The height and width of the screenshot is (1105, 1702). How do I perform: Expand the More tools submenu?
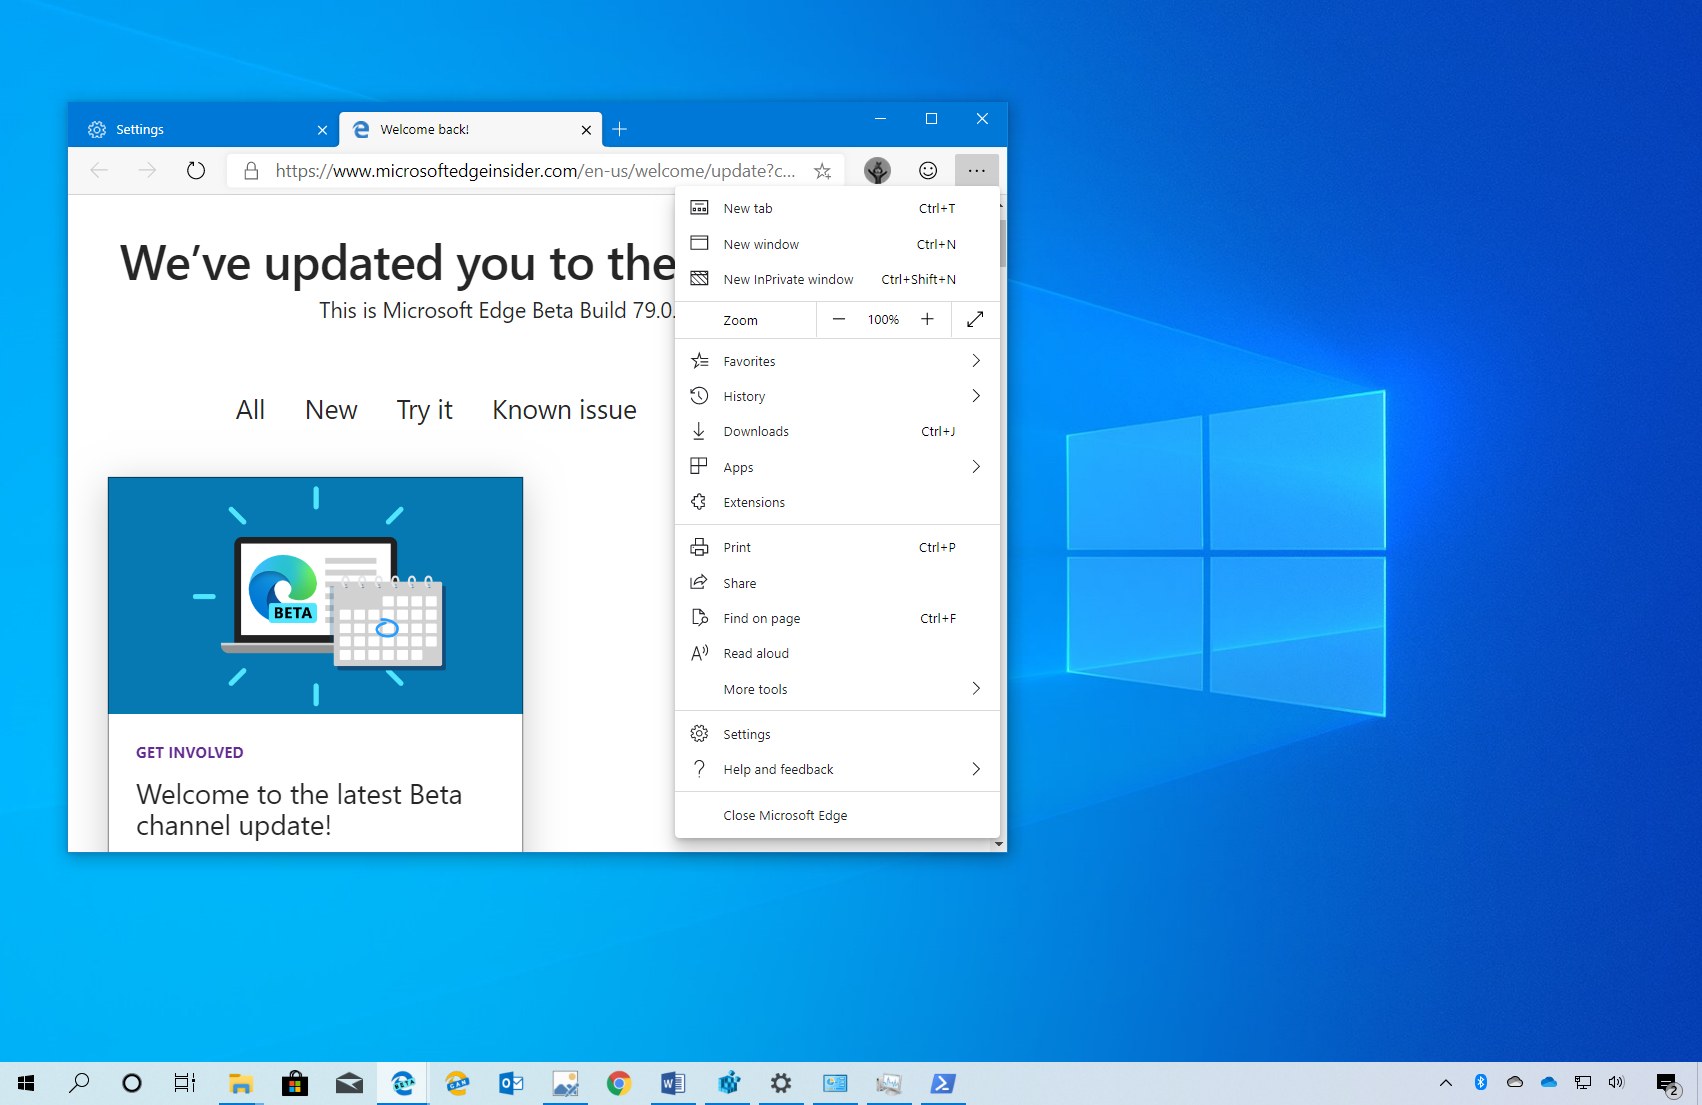(838, 689)
